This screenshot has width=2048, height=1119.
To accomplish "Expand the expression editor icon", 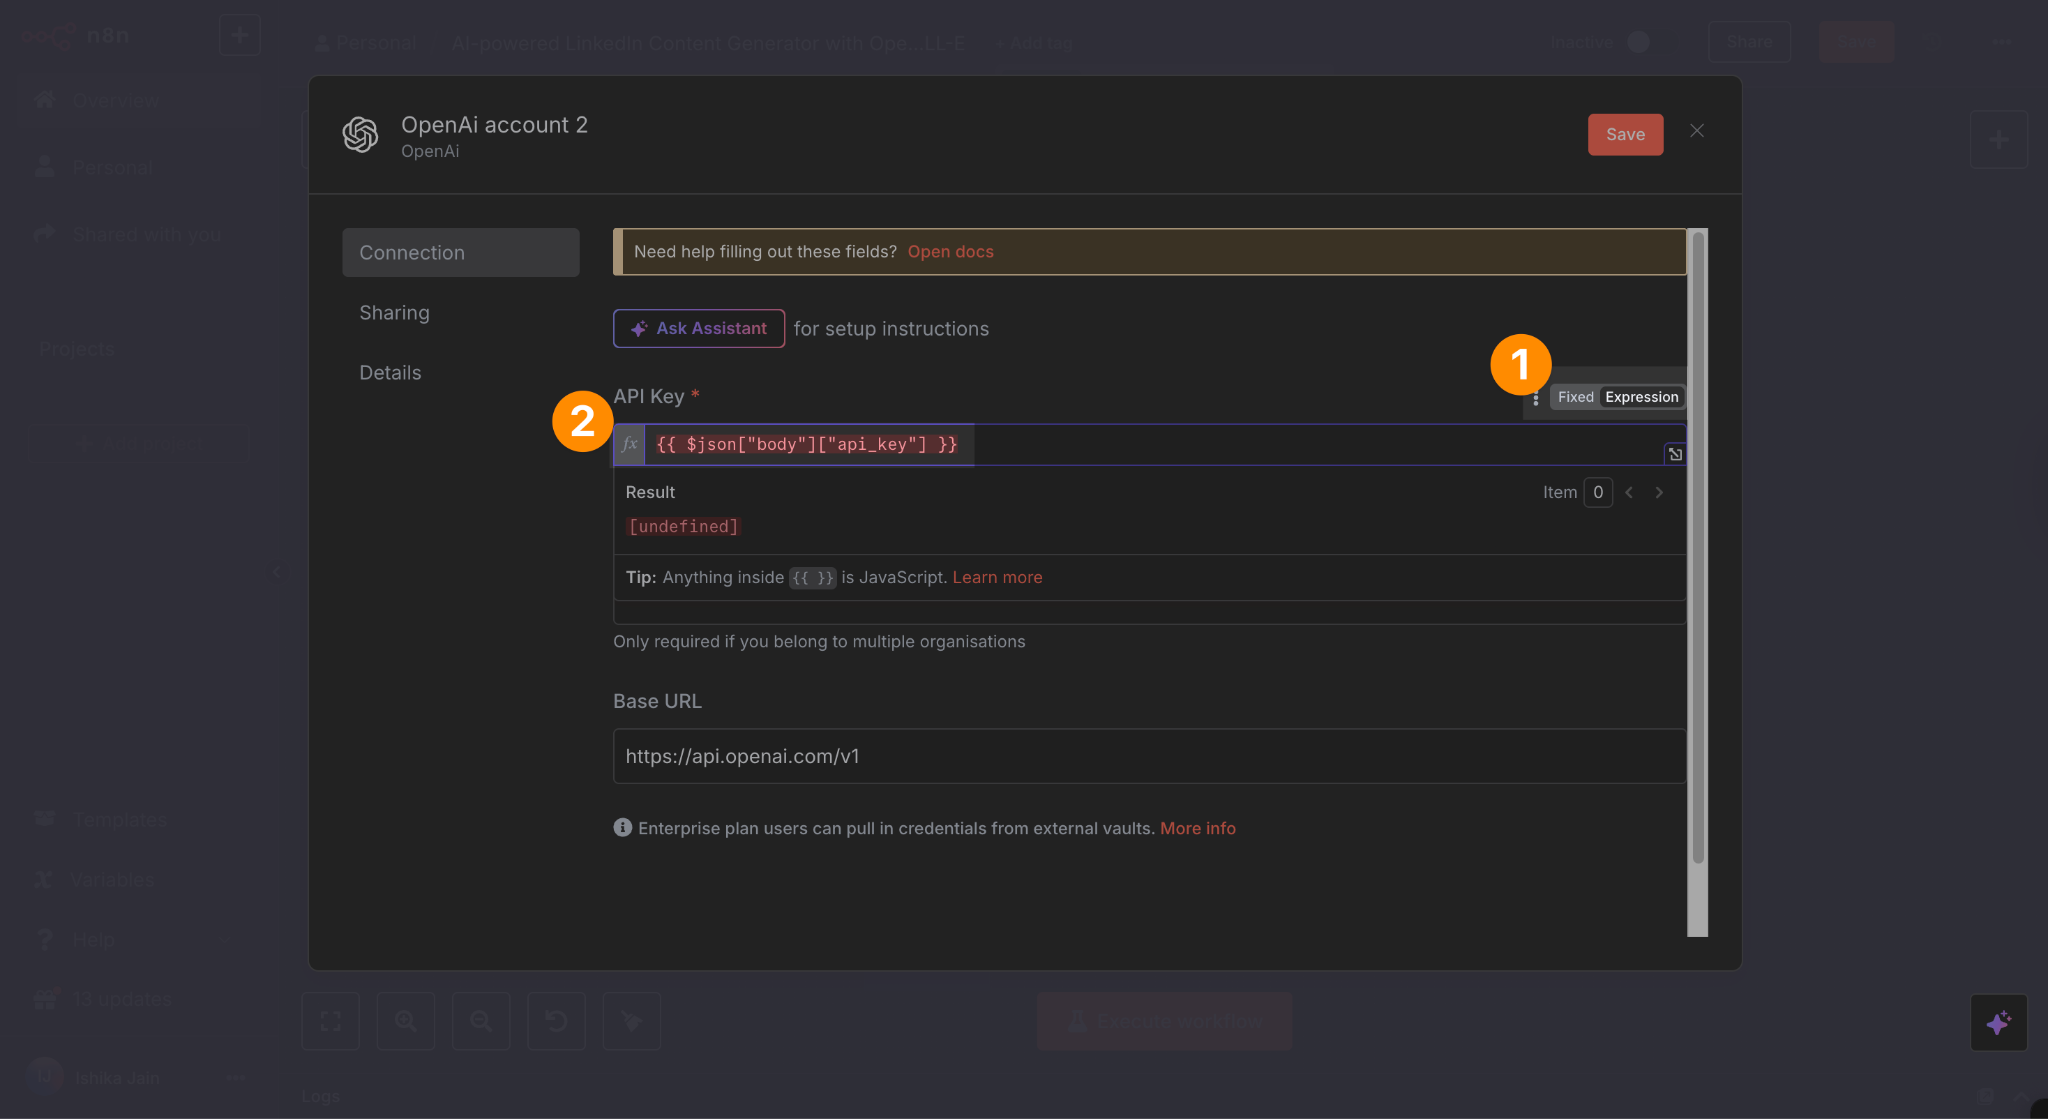I will pyautogui.click(x=1675, y=454).
